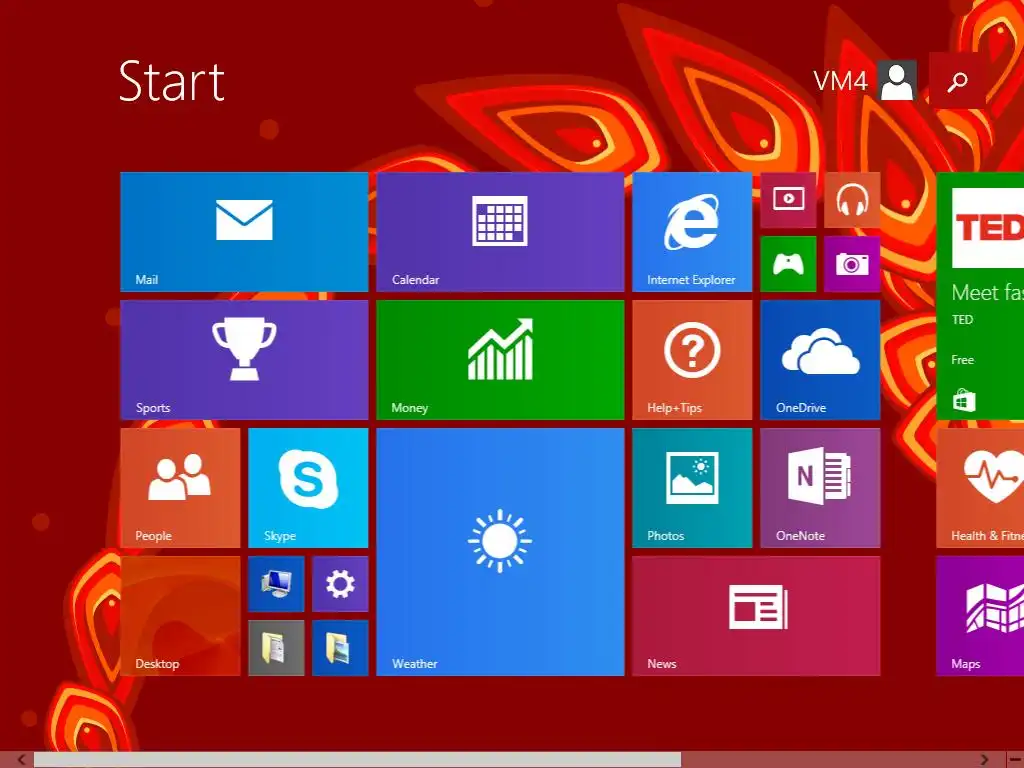Open the People tile
The width and height of the screenshot is (1024, 768).
[x=180, y=488]
